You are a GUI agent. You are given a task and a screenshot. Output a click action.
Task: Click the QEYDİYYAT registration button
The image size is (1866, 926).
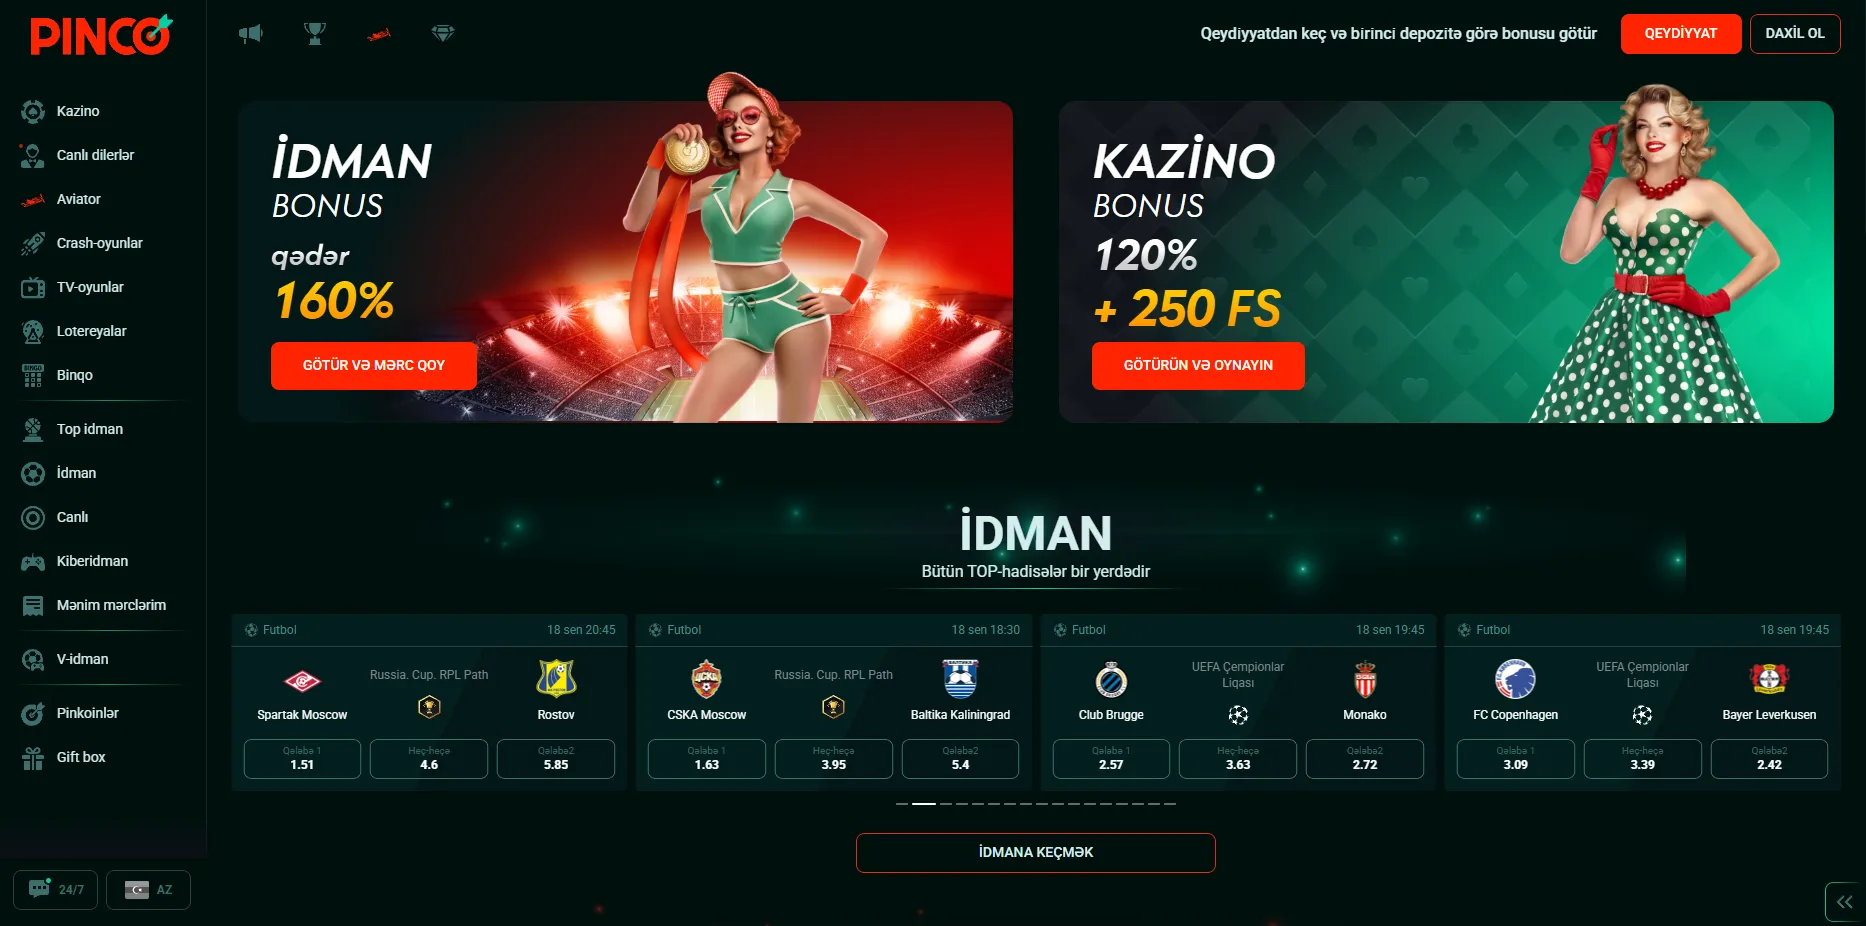(x=1681, y=34)
